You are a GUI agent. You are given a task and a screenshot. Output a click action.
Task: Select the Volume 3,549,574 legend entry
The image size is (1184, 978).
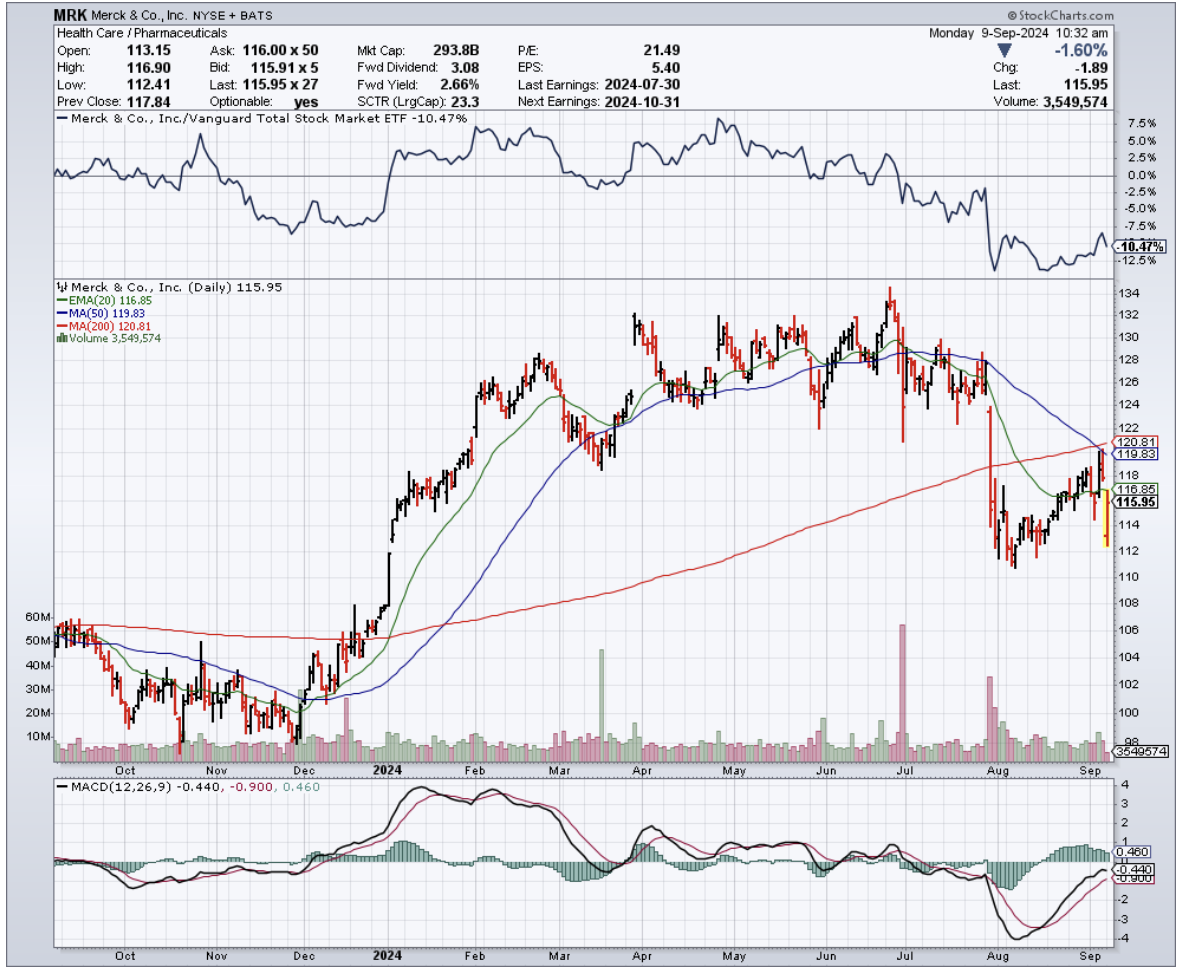coord(115,338)
